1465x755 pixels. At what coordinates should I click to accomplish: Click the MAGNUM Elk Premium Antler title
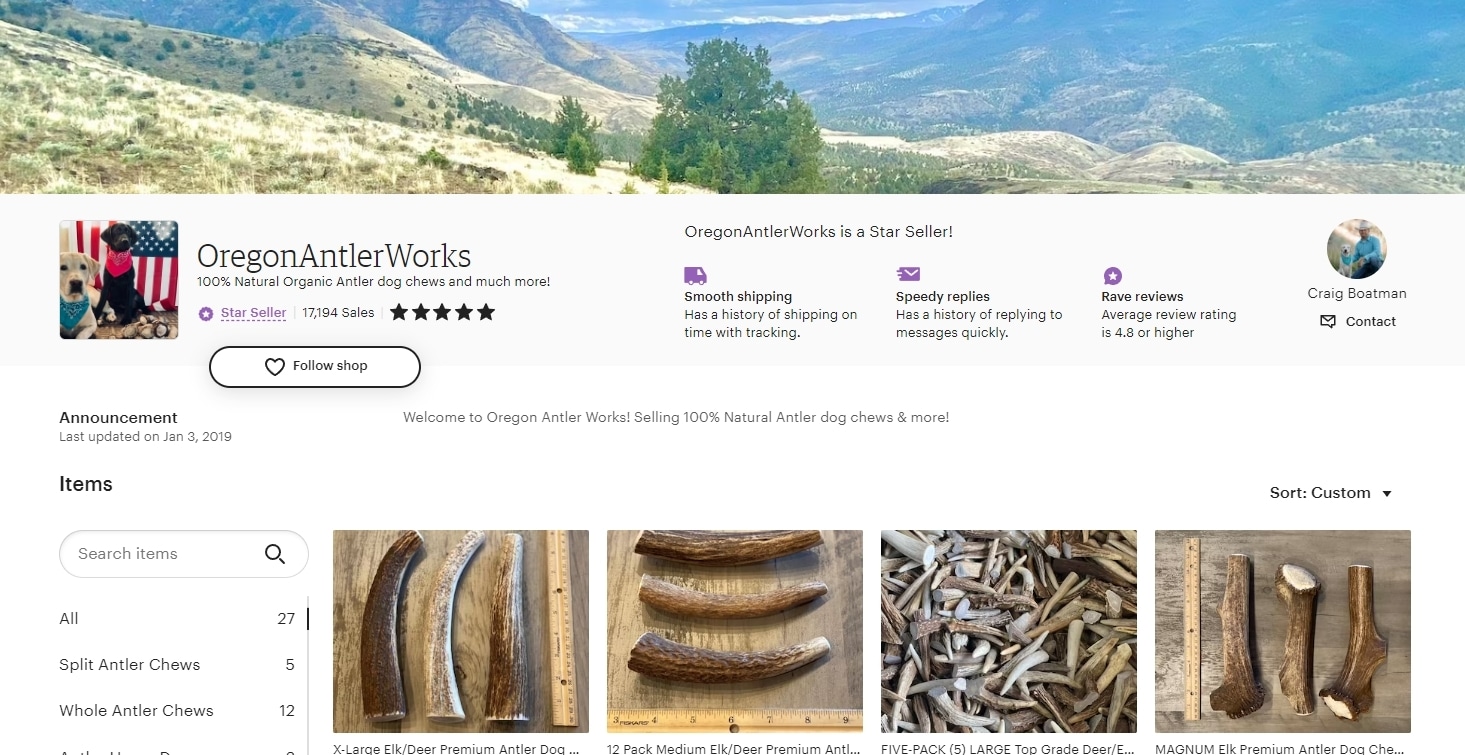(x=1281, y=748)
